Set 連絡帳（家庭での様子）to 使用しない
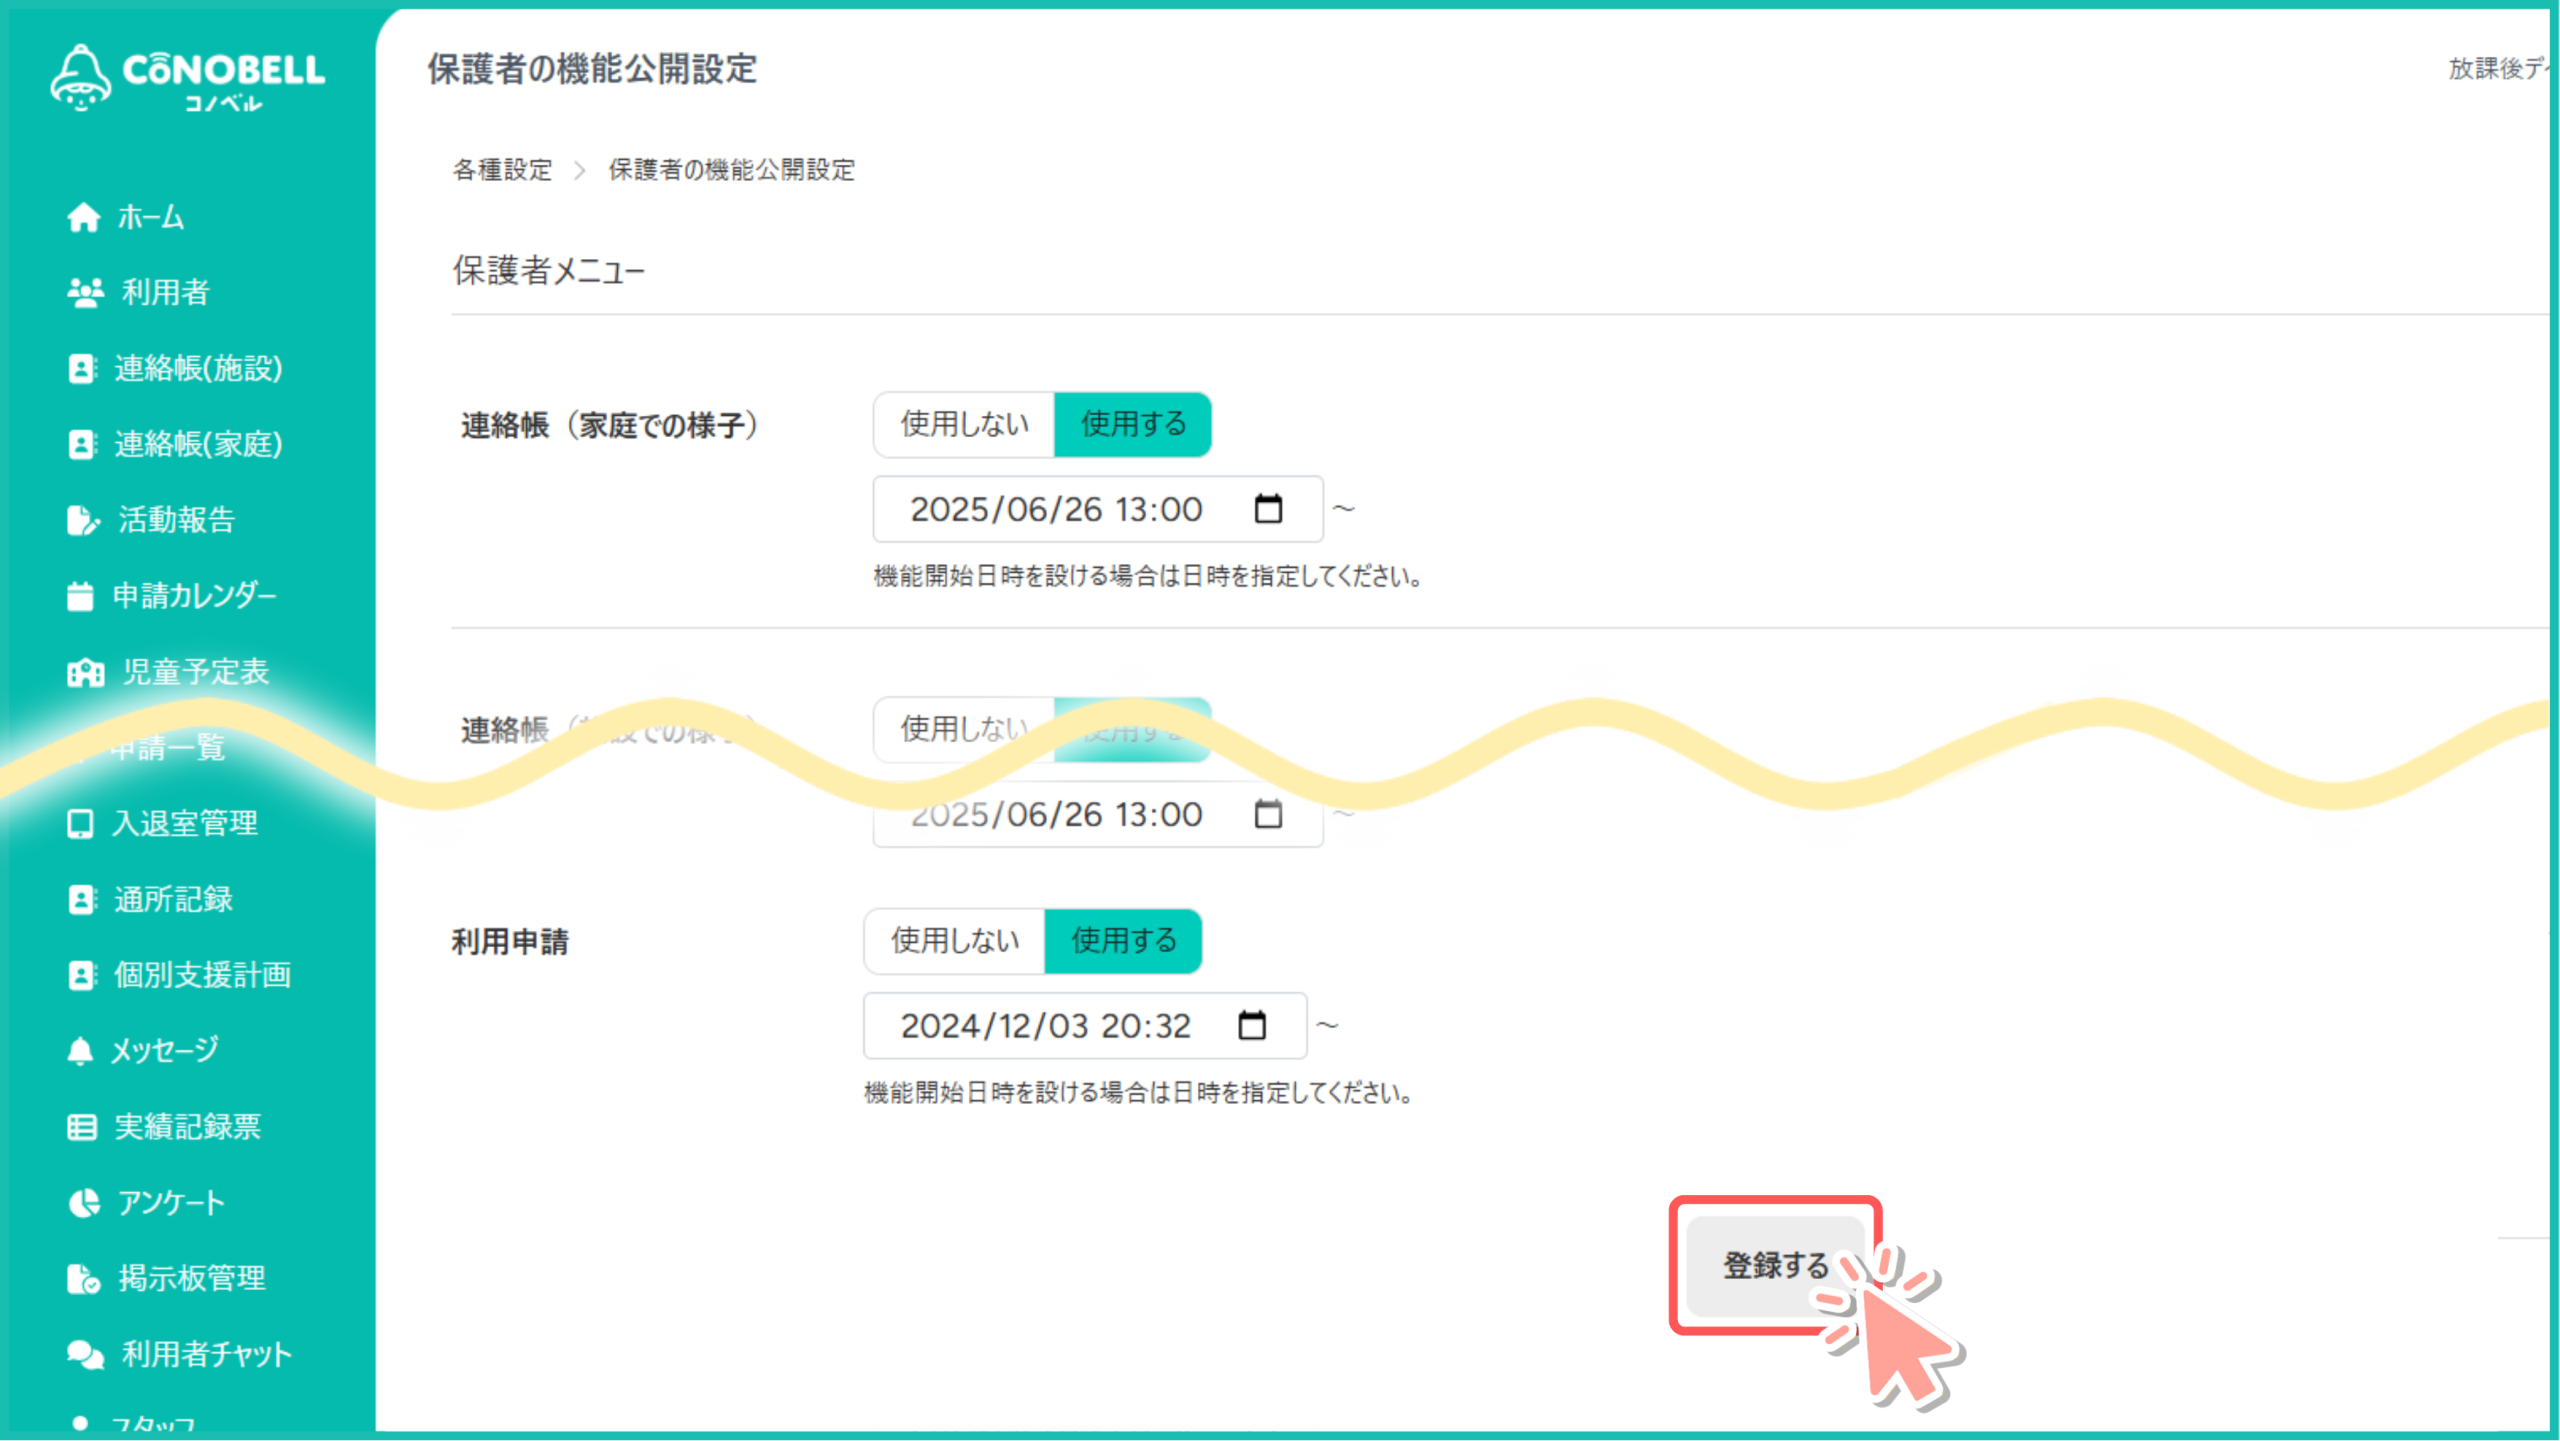The height and width of the screenshot is (1441, 2560). pos(964,424)
